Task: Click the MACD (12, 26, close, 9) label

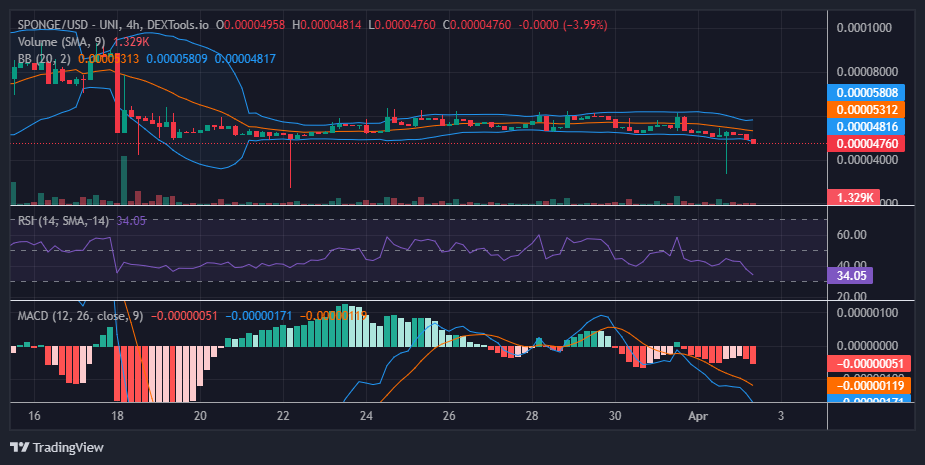Action: tap(80, 316)
